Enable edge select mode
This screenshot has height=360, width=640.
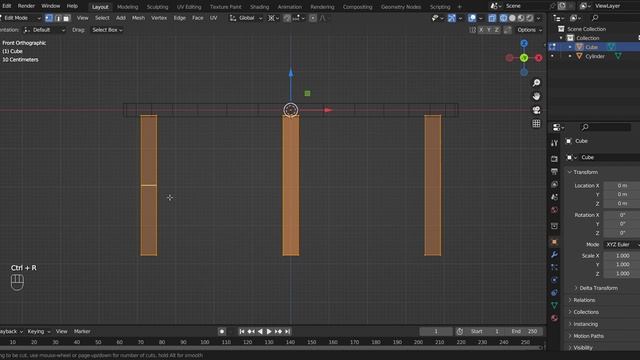click(58, 18)
